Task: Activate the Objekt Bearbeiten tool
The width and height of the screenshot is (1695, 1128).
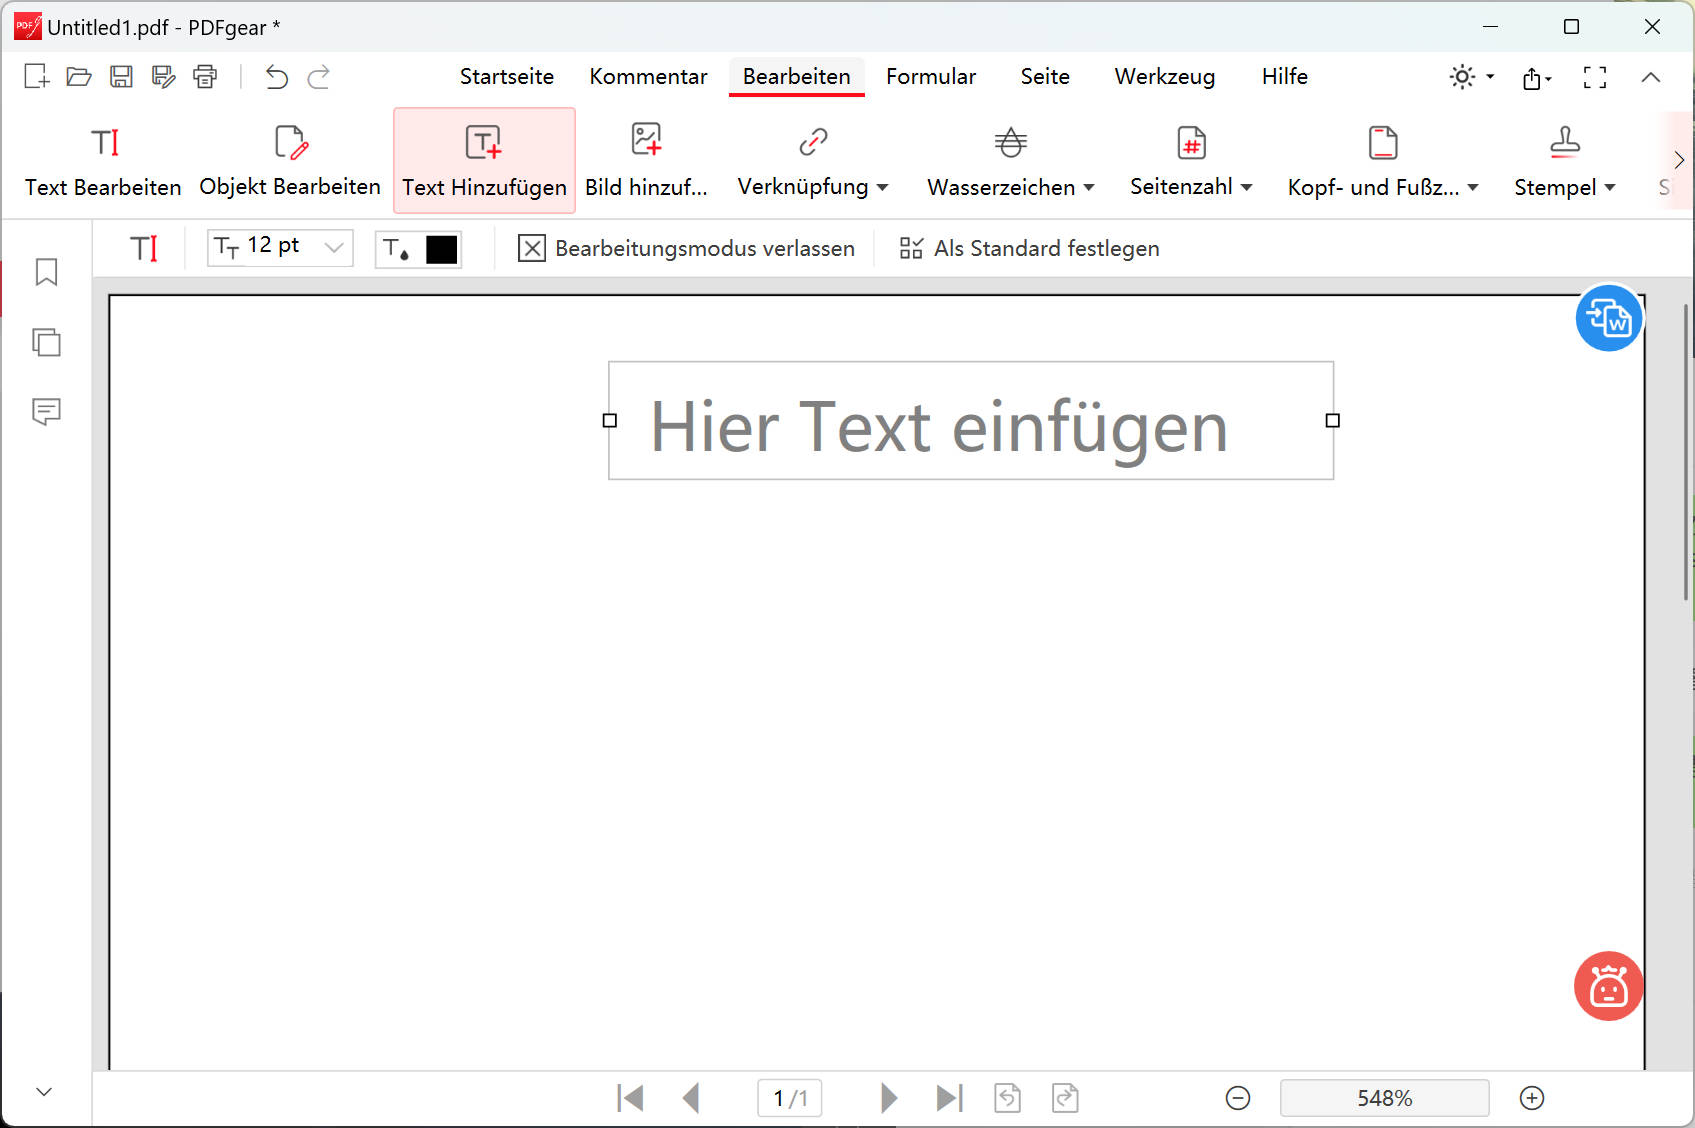Action: coord(289,160)
